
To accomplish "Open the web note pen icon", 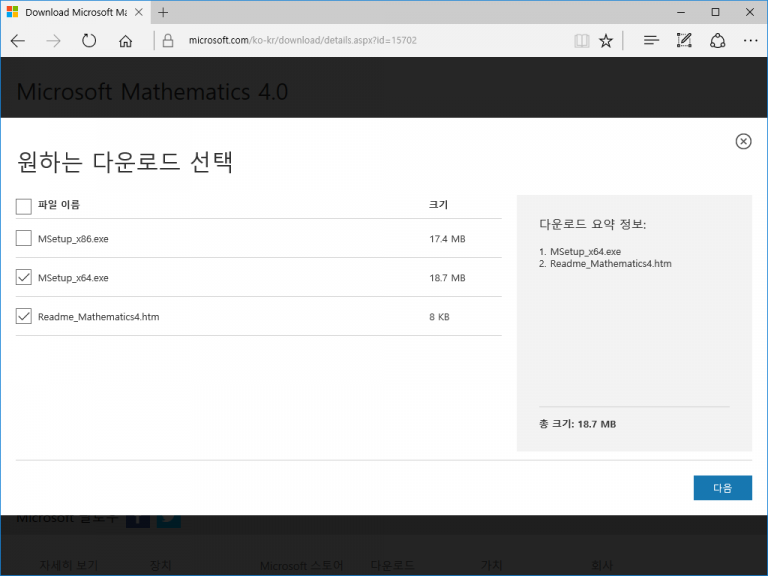I will pos(684,41).
